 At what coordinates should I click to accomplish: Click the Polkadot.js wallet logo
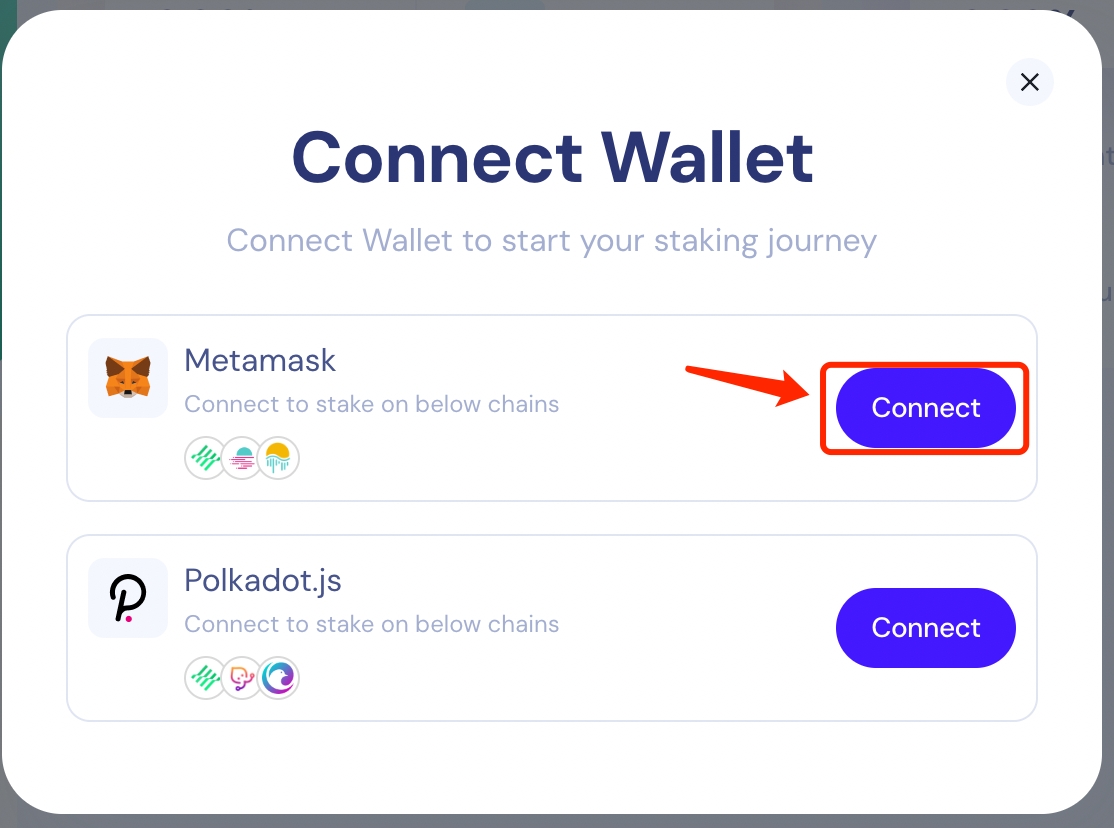click(x=128, y=598)
